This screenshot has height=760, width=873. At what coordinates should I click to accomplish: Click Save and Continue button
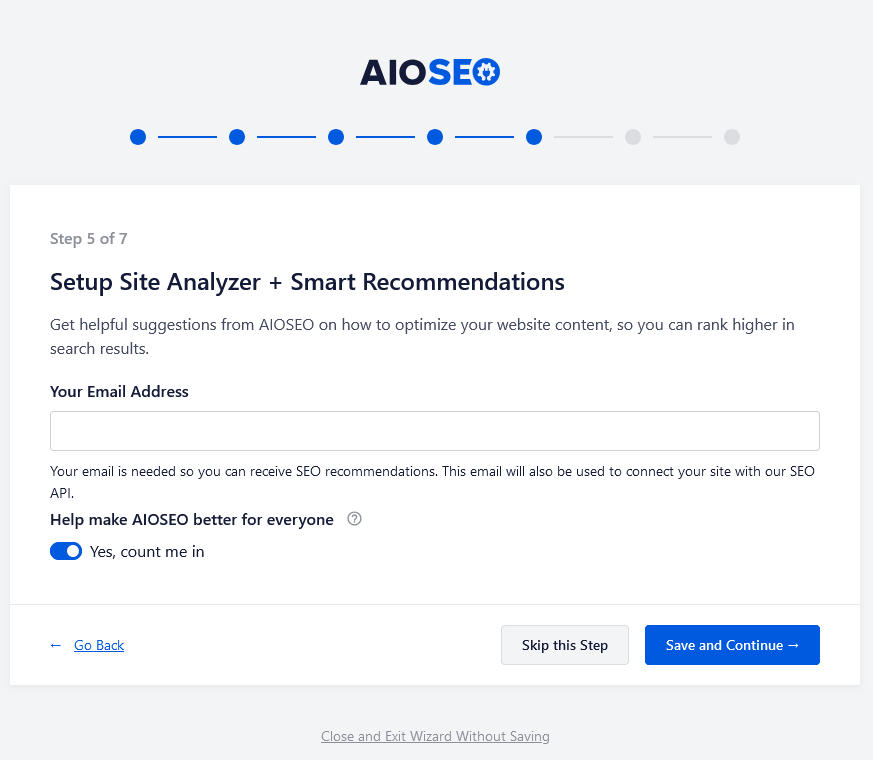point(732,645)
